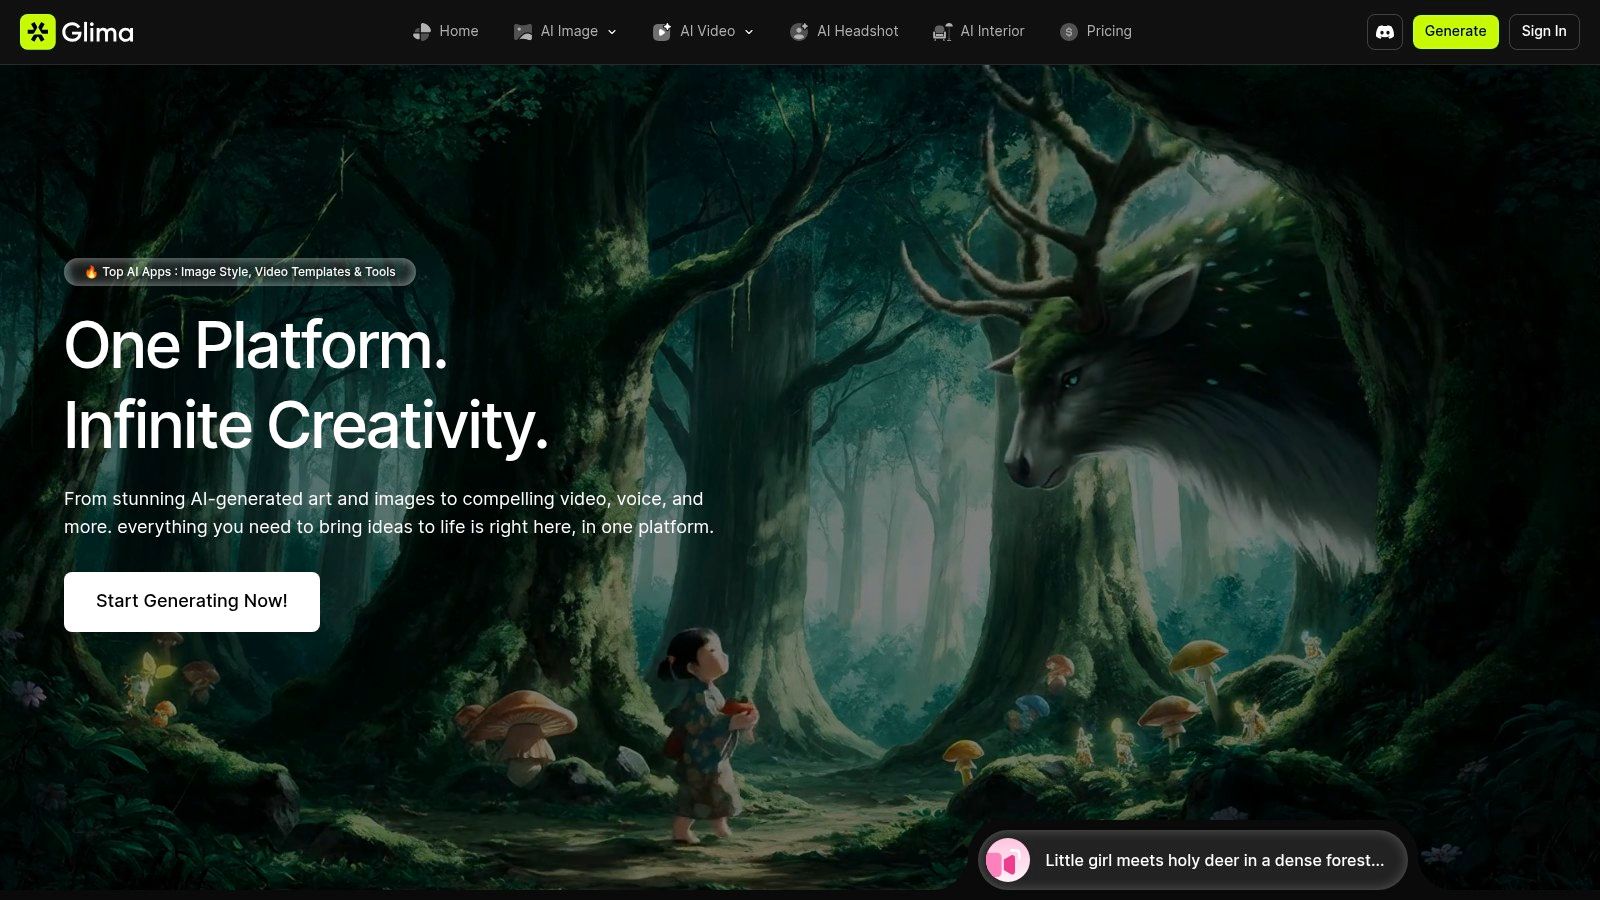Click the Glima logo icon

click(x=38, y=32)
